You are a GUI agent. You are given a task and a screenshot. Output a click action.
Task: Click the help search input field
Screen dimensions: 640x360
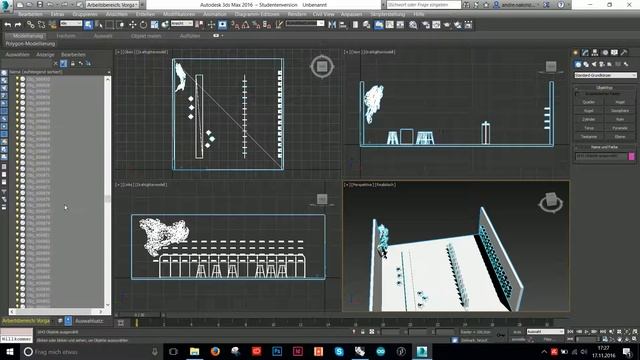(424, 5)
